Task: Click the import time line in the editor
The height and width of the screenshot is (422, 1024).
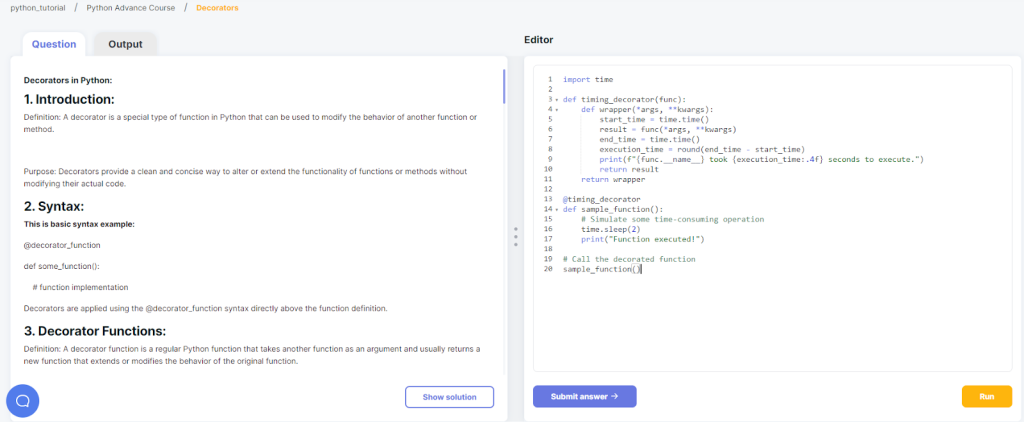Action: point(588,79)
